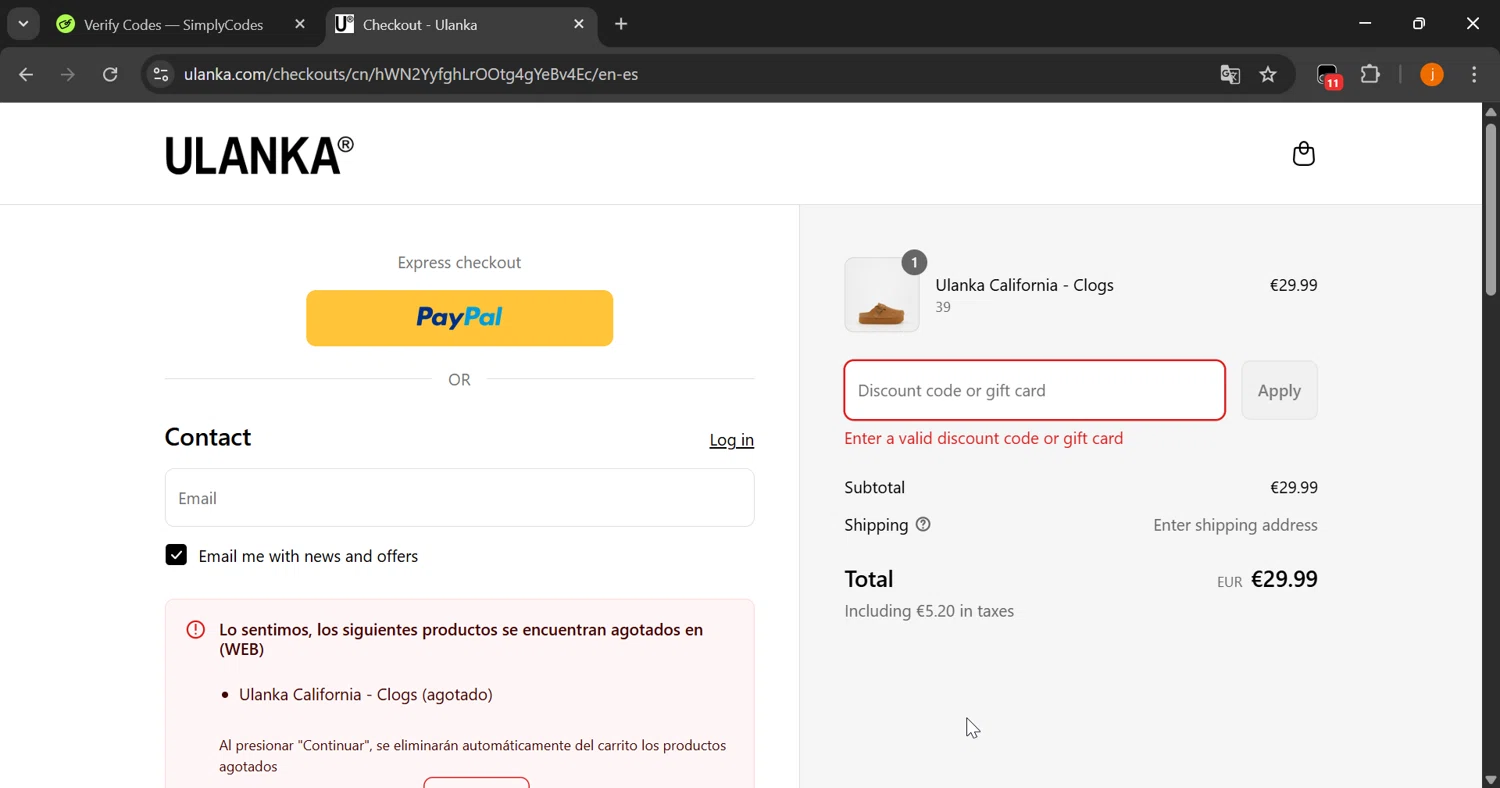Open the shipping help question mark icon
The height and width of the screenshot is (788, 1500).
tap(923, 525)
